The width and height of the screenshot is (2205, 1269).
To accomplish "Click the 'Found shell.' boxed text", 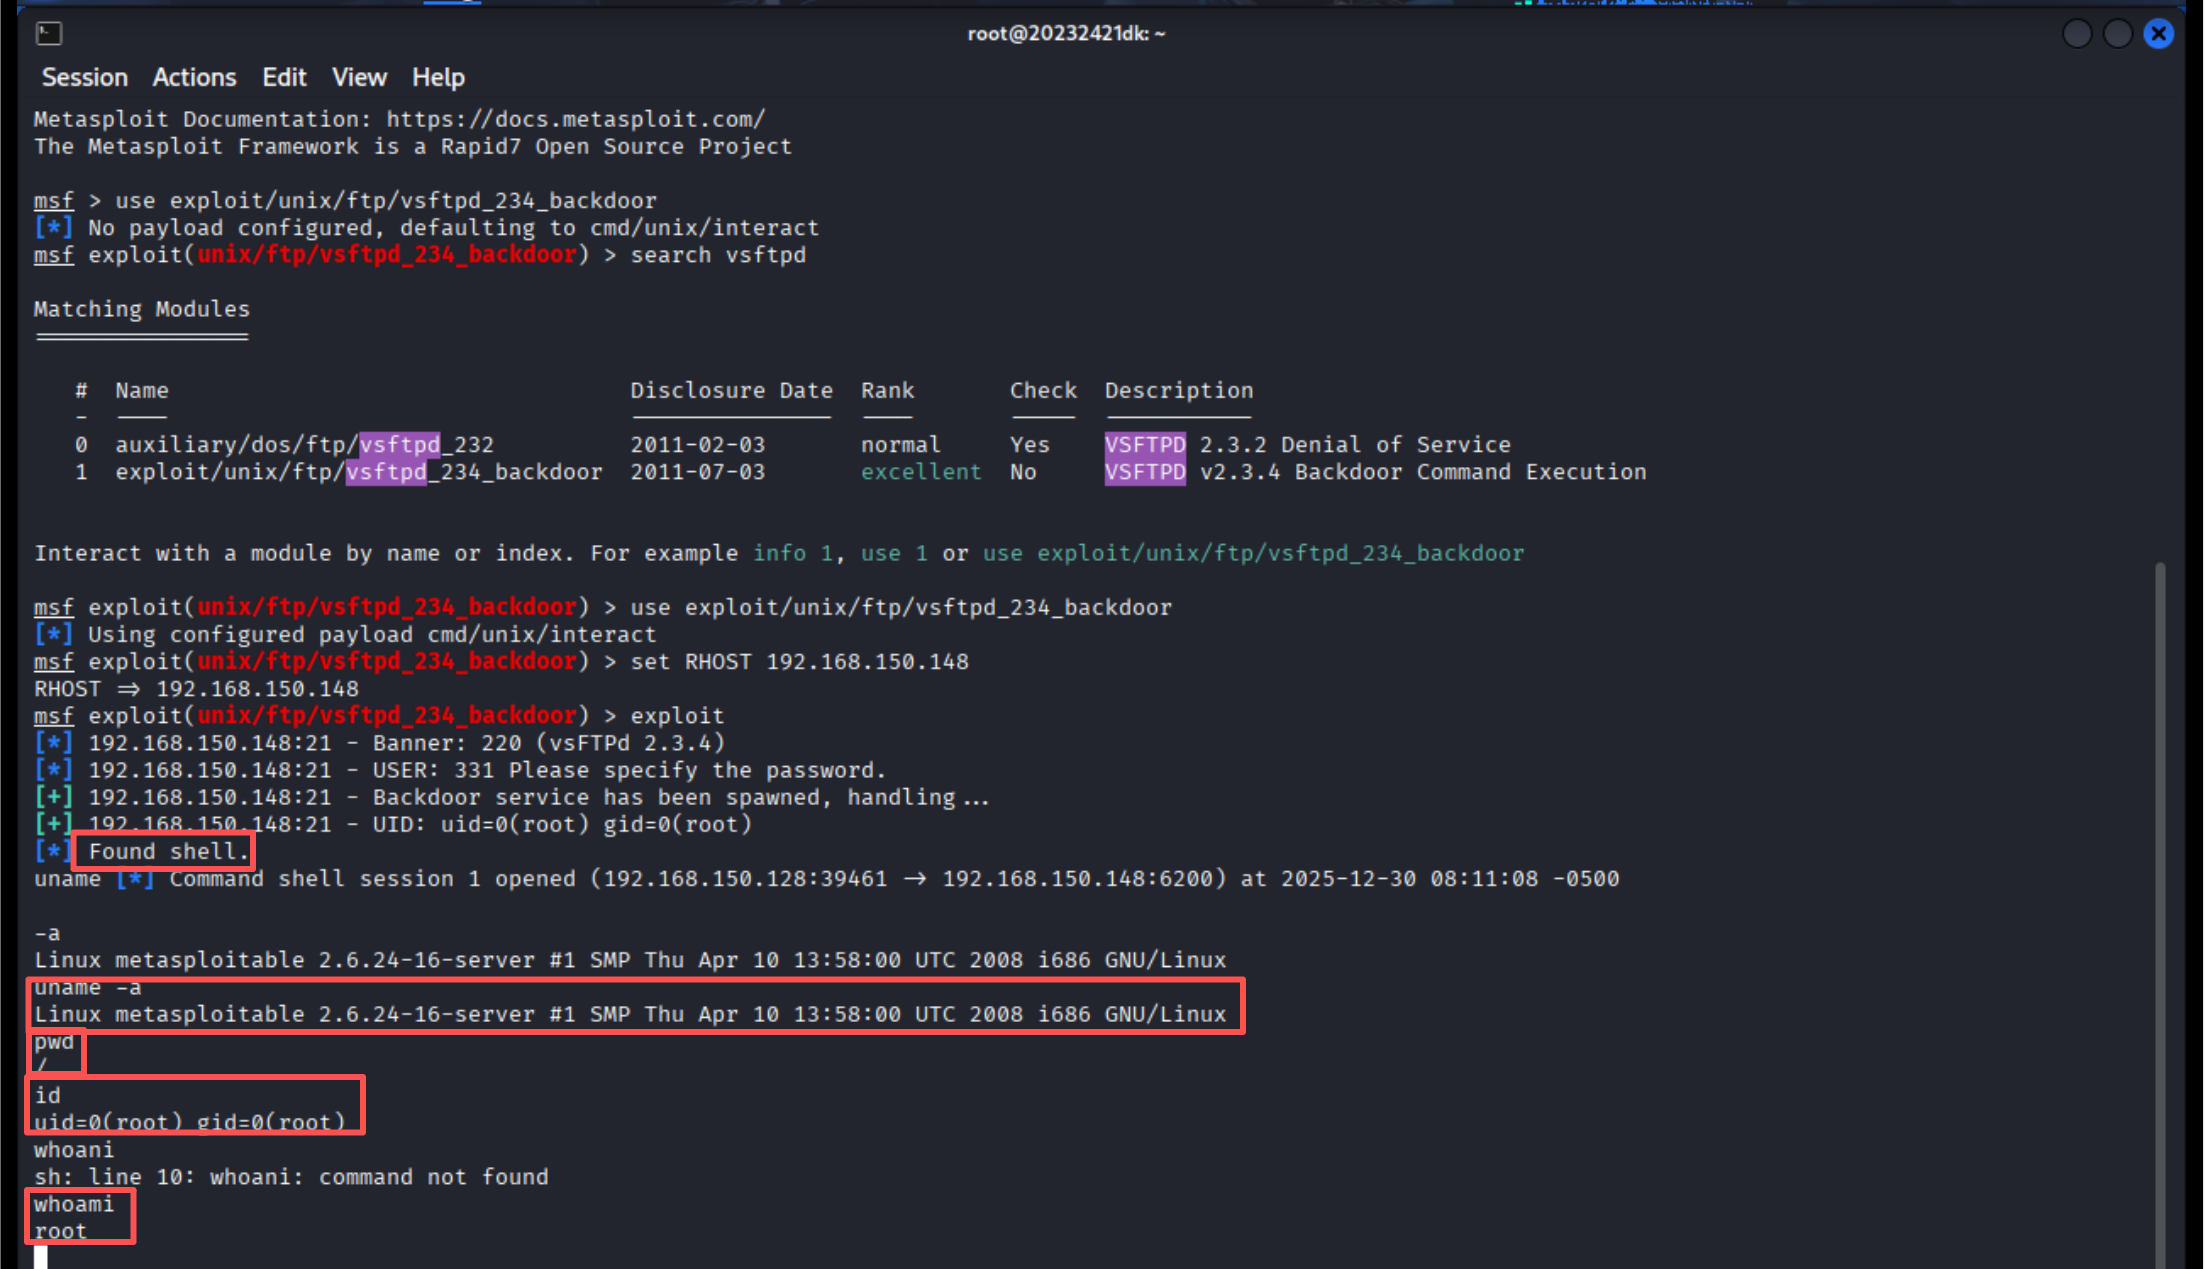I will [168, 852].
